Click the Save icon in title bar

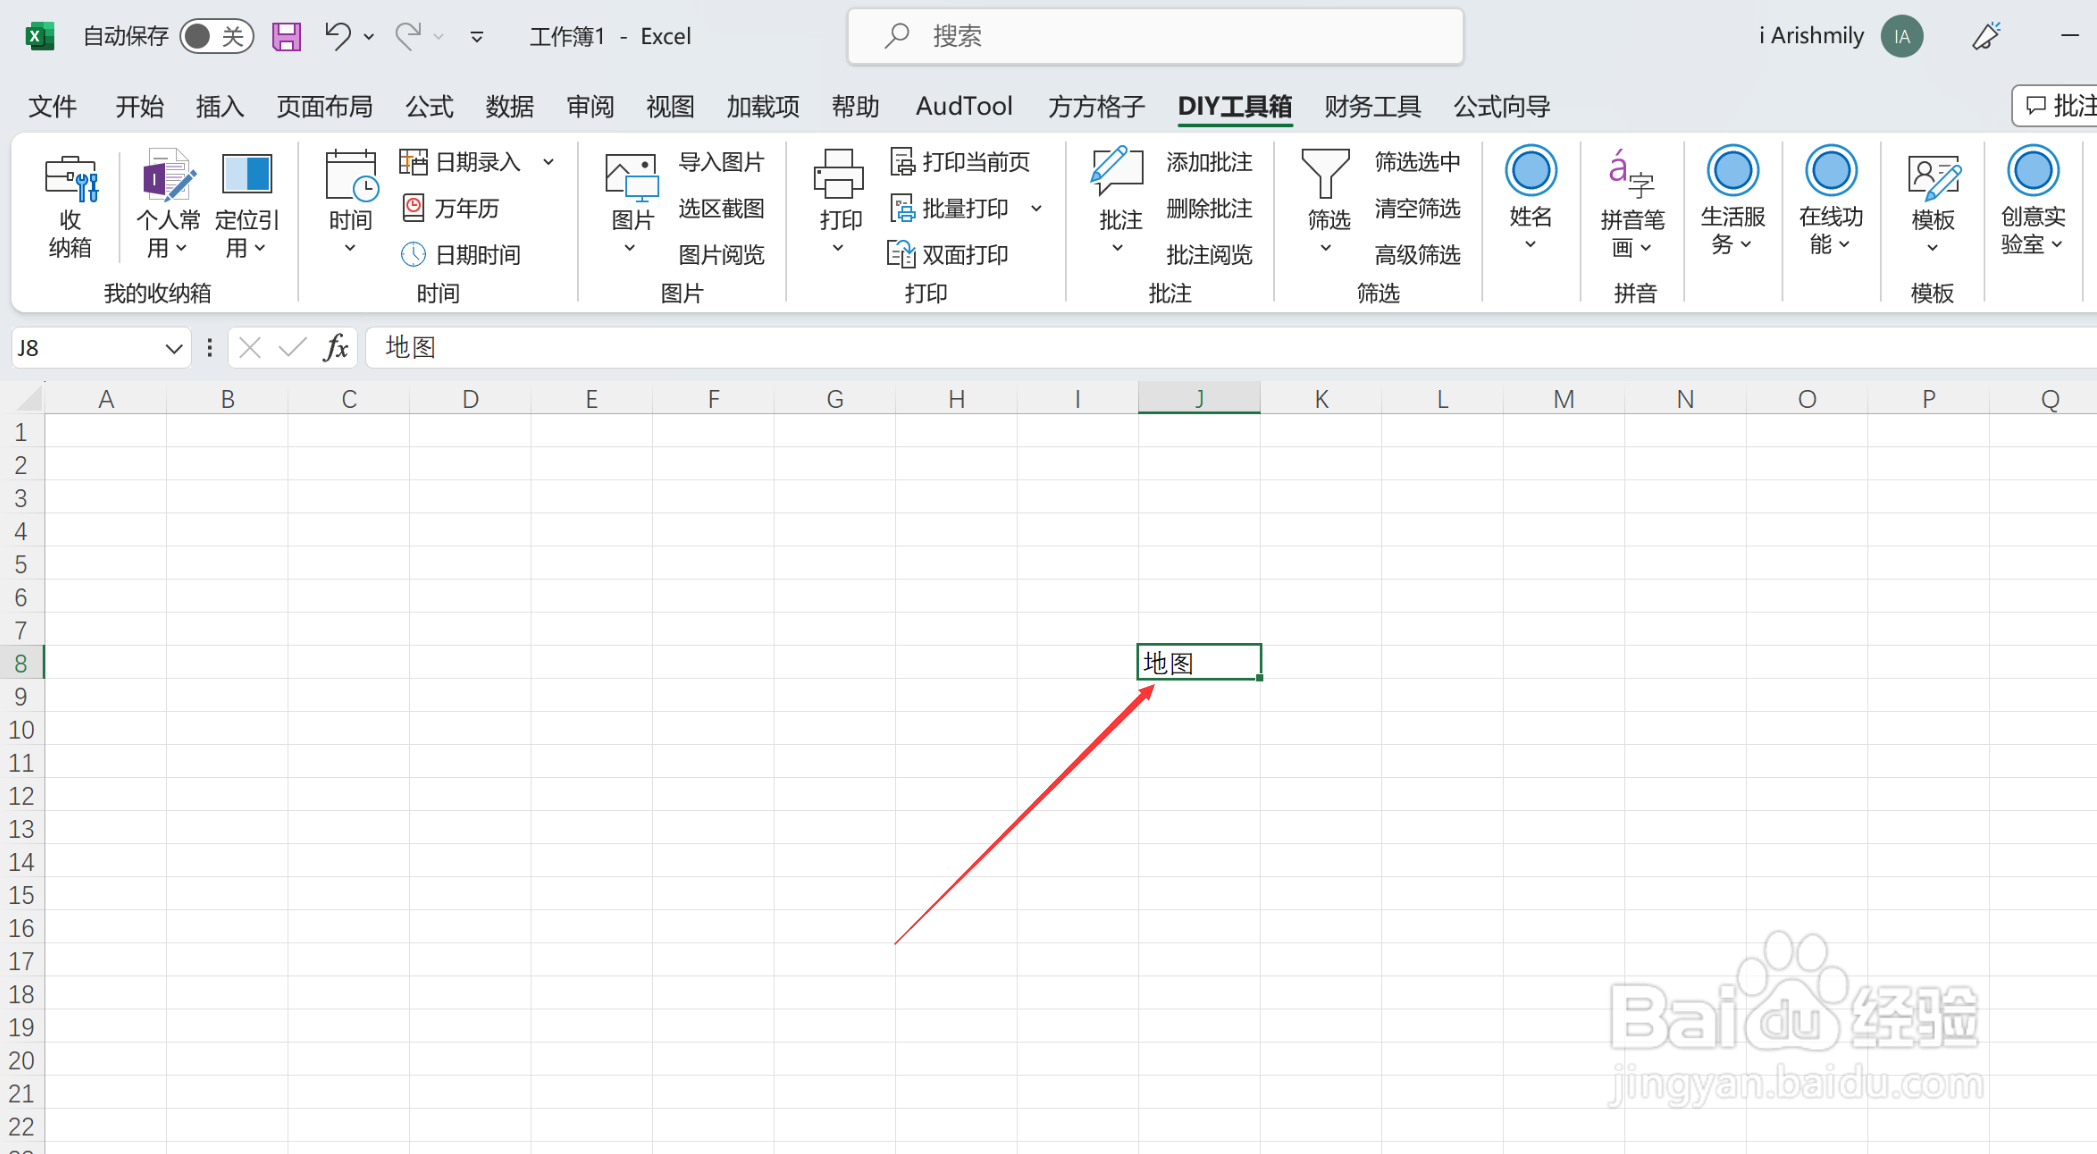pyautogui.click(x=286, y=37)
